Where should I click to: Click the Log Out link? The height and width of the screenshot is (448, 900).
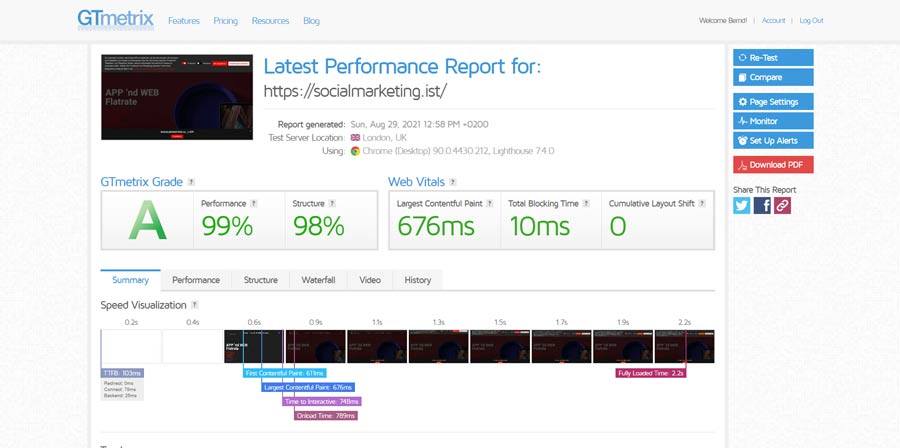(x=811, y=21)
